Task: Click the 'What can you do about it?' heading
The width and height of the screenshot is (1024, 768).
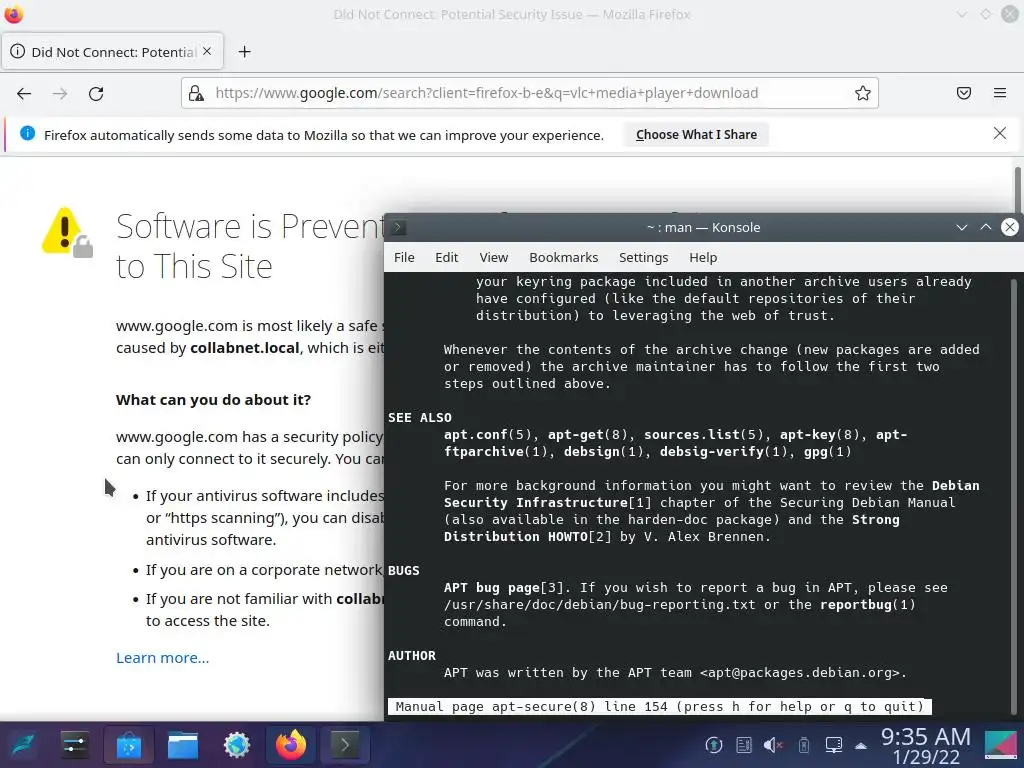Action: 214,400
